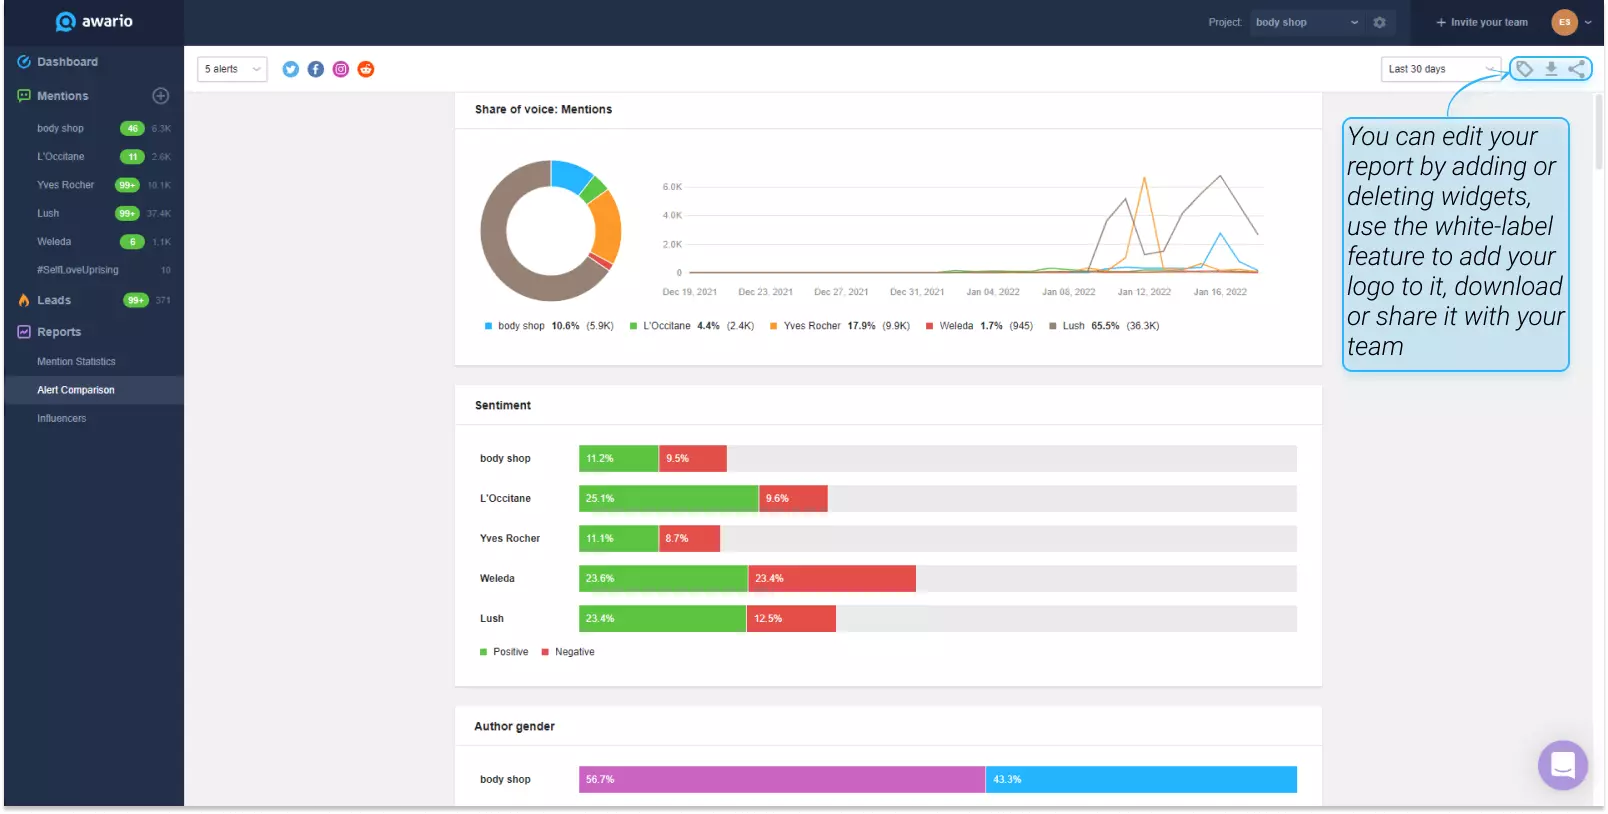
Task: Click the 99+ badge beside Leads
Action: coord(136,300)
